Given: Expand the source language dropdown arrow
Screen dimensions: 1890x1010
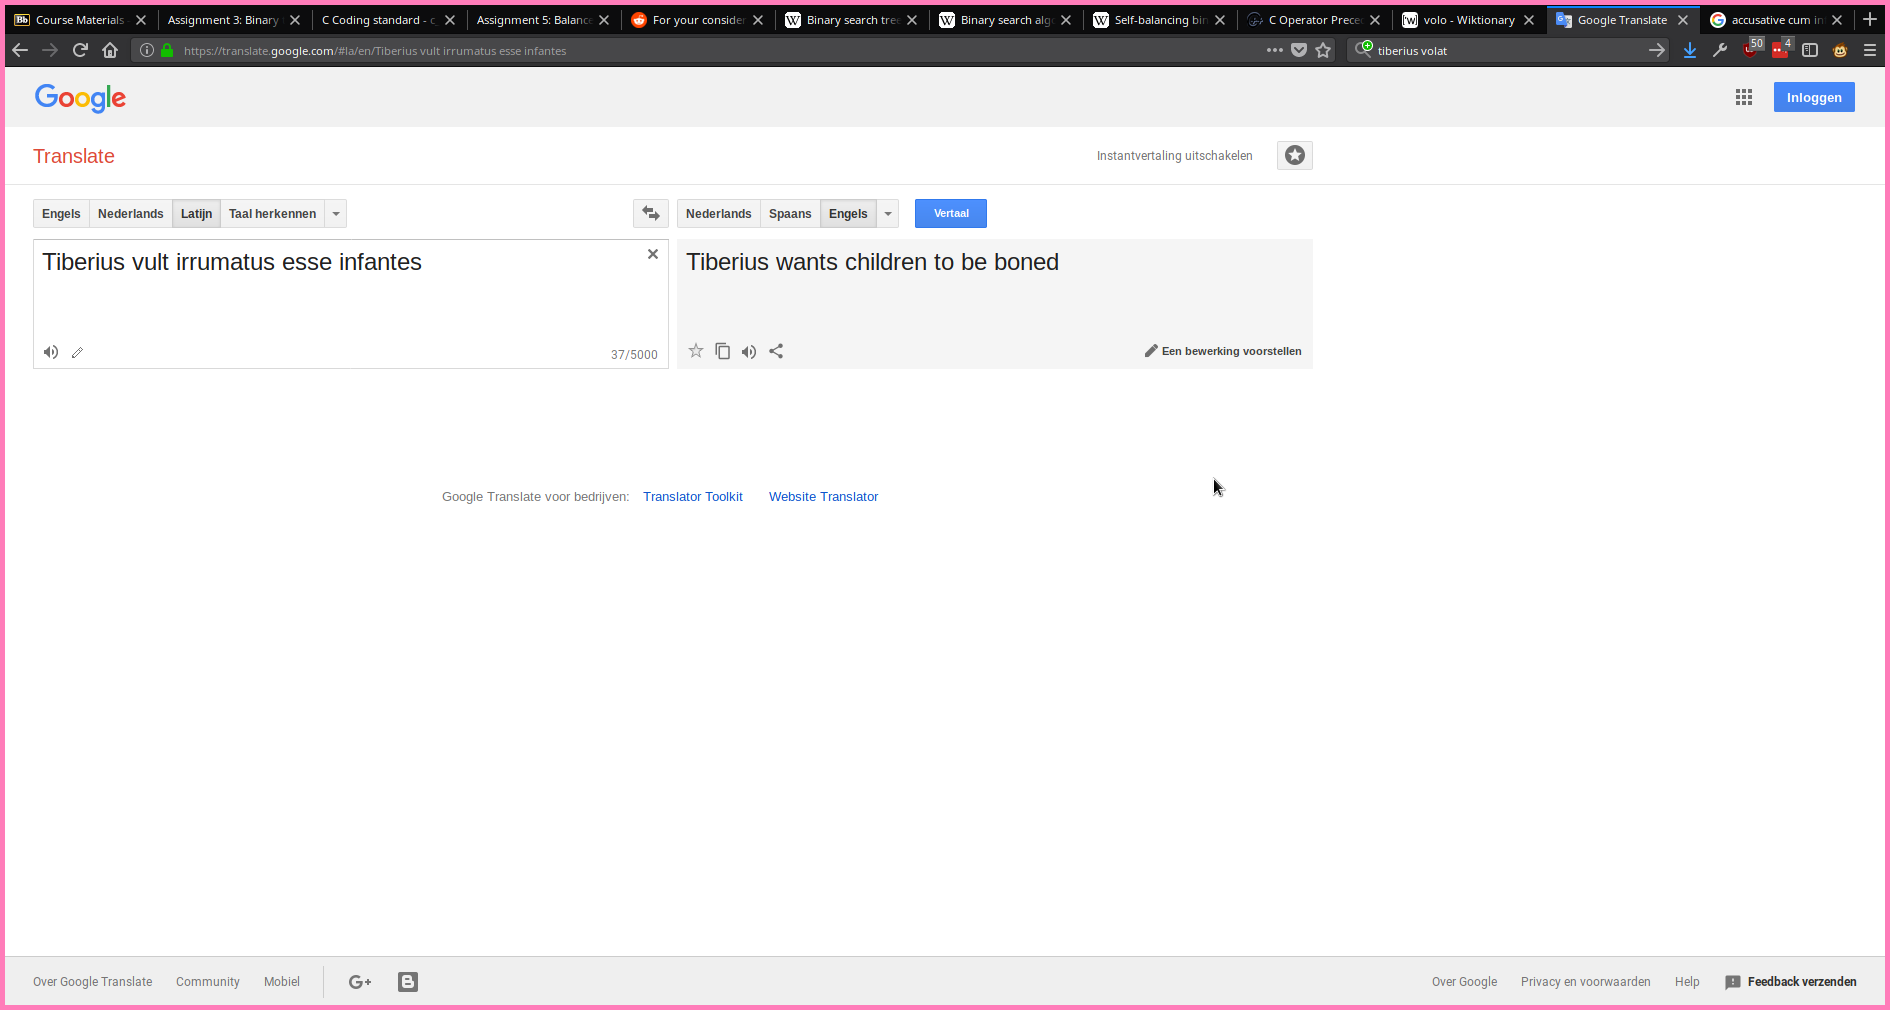Looking at the screenshot, I should (x=336, y=214).
